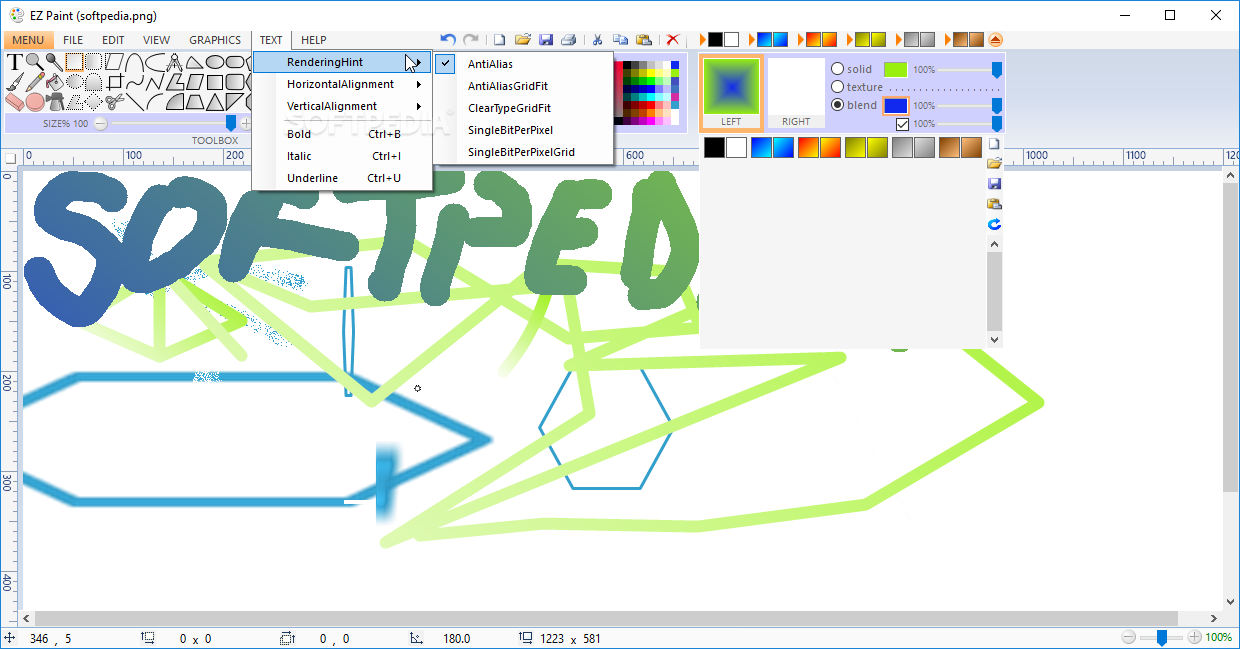Viewport: 1240px width, 649px height.
Task: Expand the HorizontalAlignment submenu
Action: click(x=342, y=84)
